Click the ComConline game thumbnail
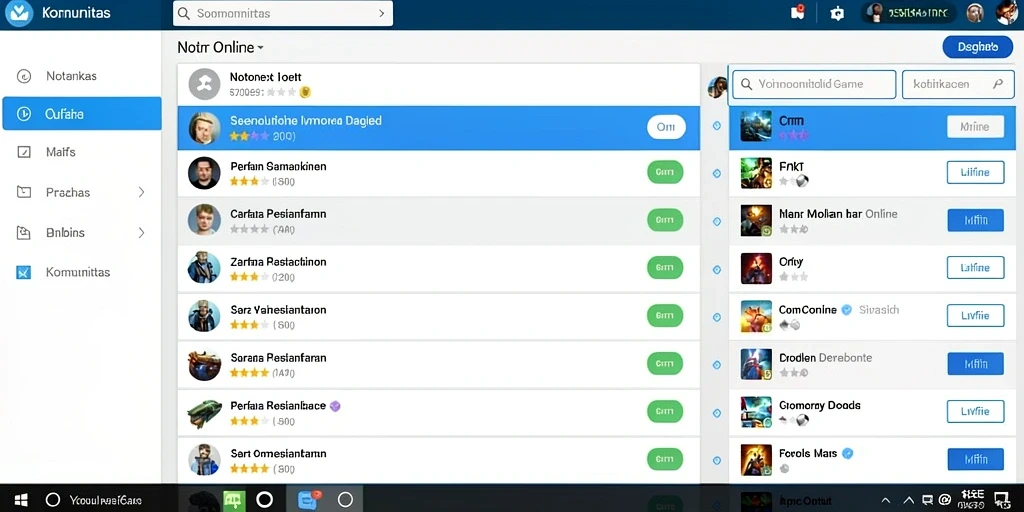Screen dimensions: 1024x512 (756, 316)
